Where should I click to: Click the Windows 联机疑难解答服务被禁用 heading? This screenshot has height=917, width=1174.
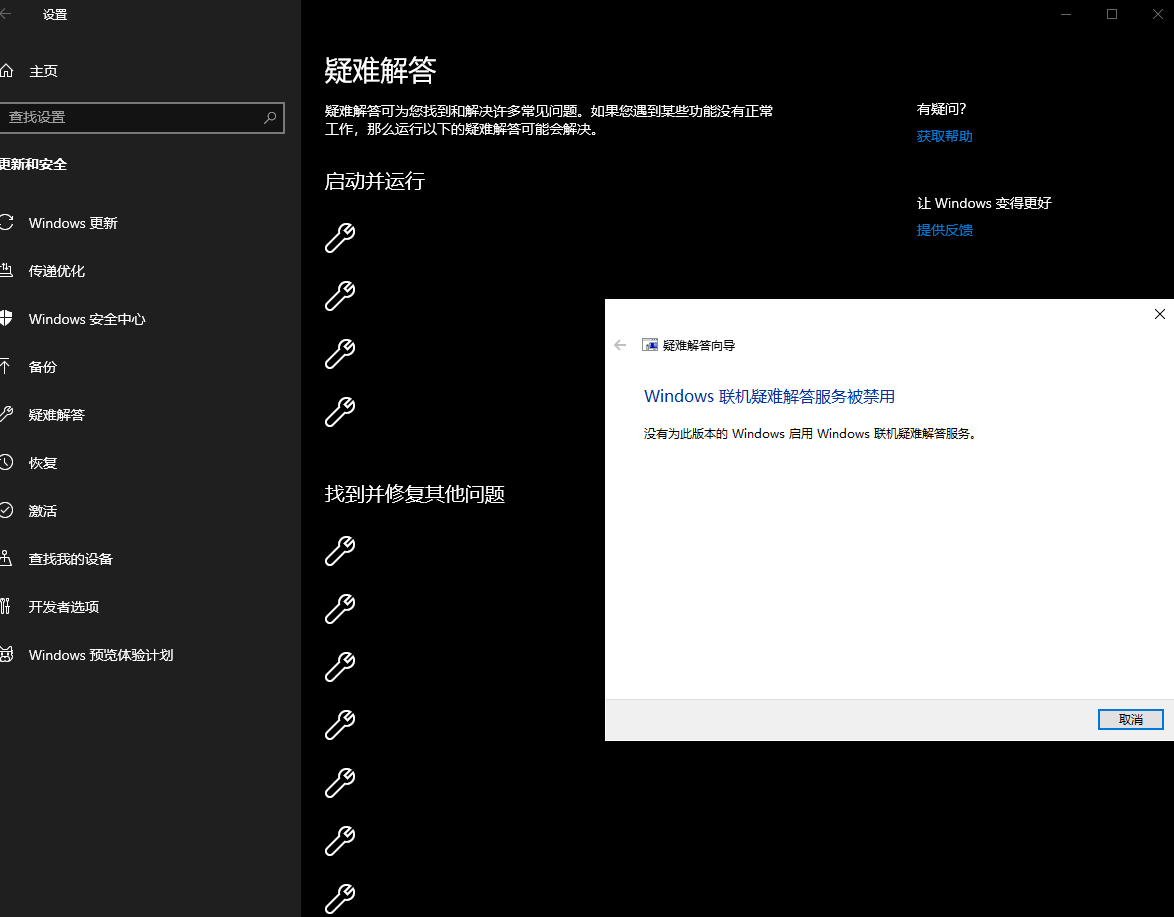tap(770, 397)
